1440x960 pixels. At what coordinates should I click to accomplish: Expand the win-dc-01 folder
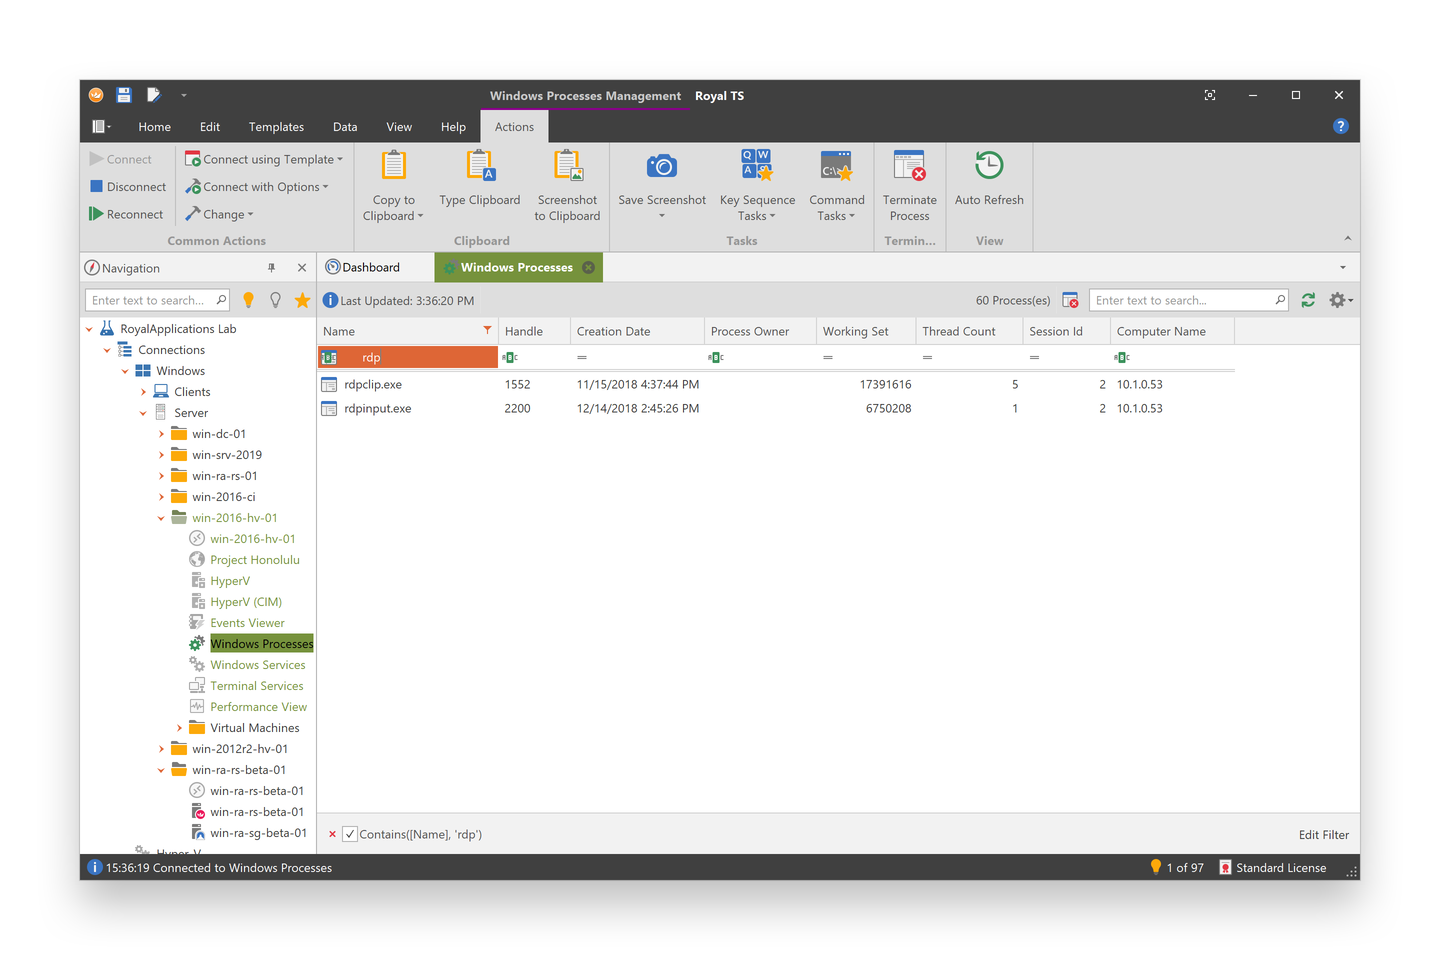click(161, 434)
